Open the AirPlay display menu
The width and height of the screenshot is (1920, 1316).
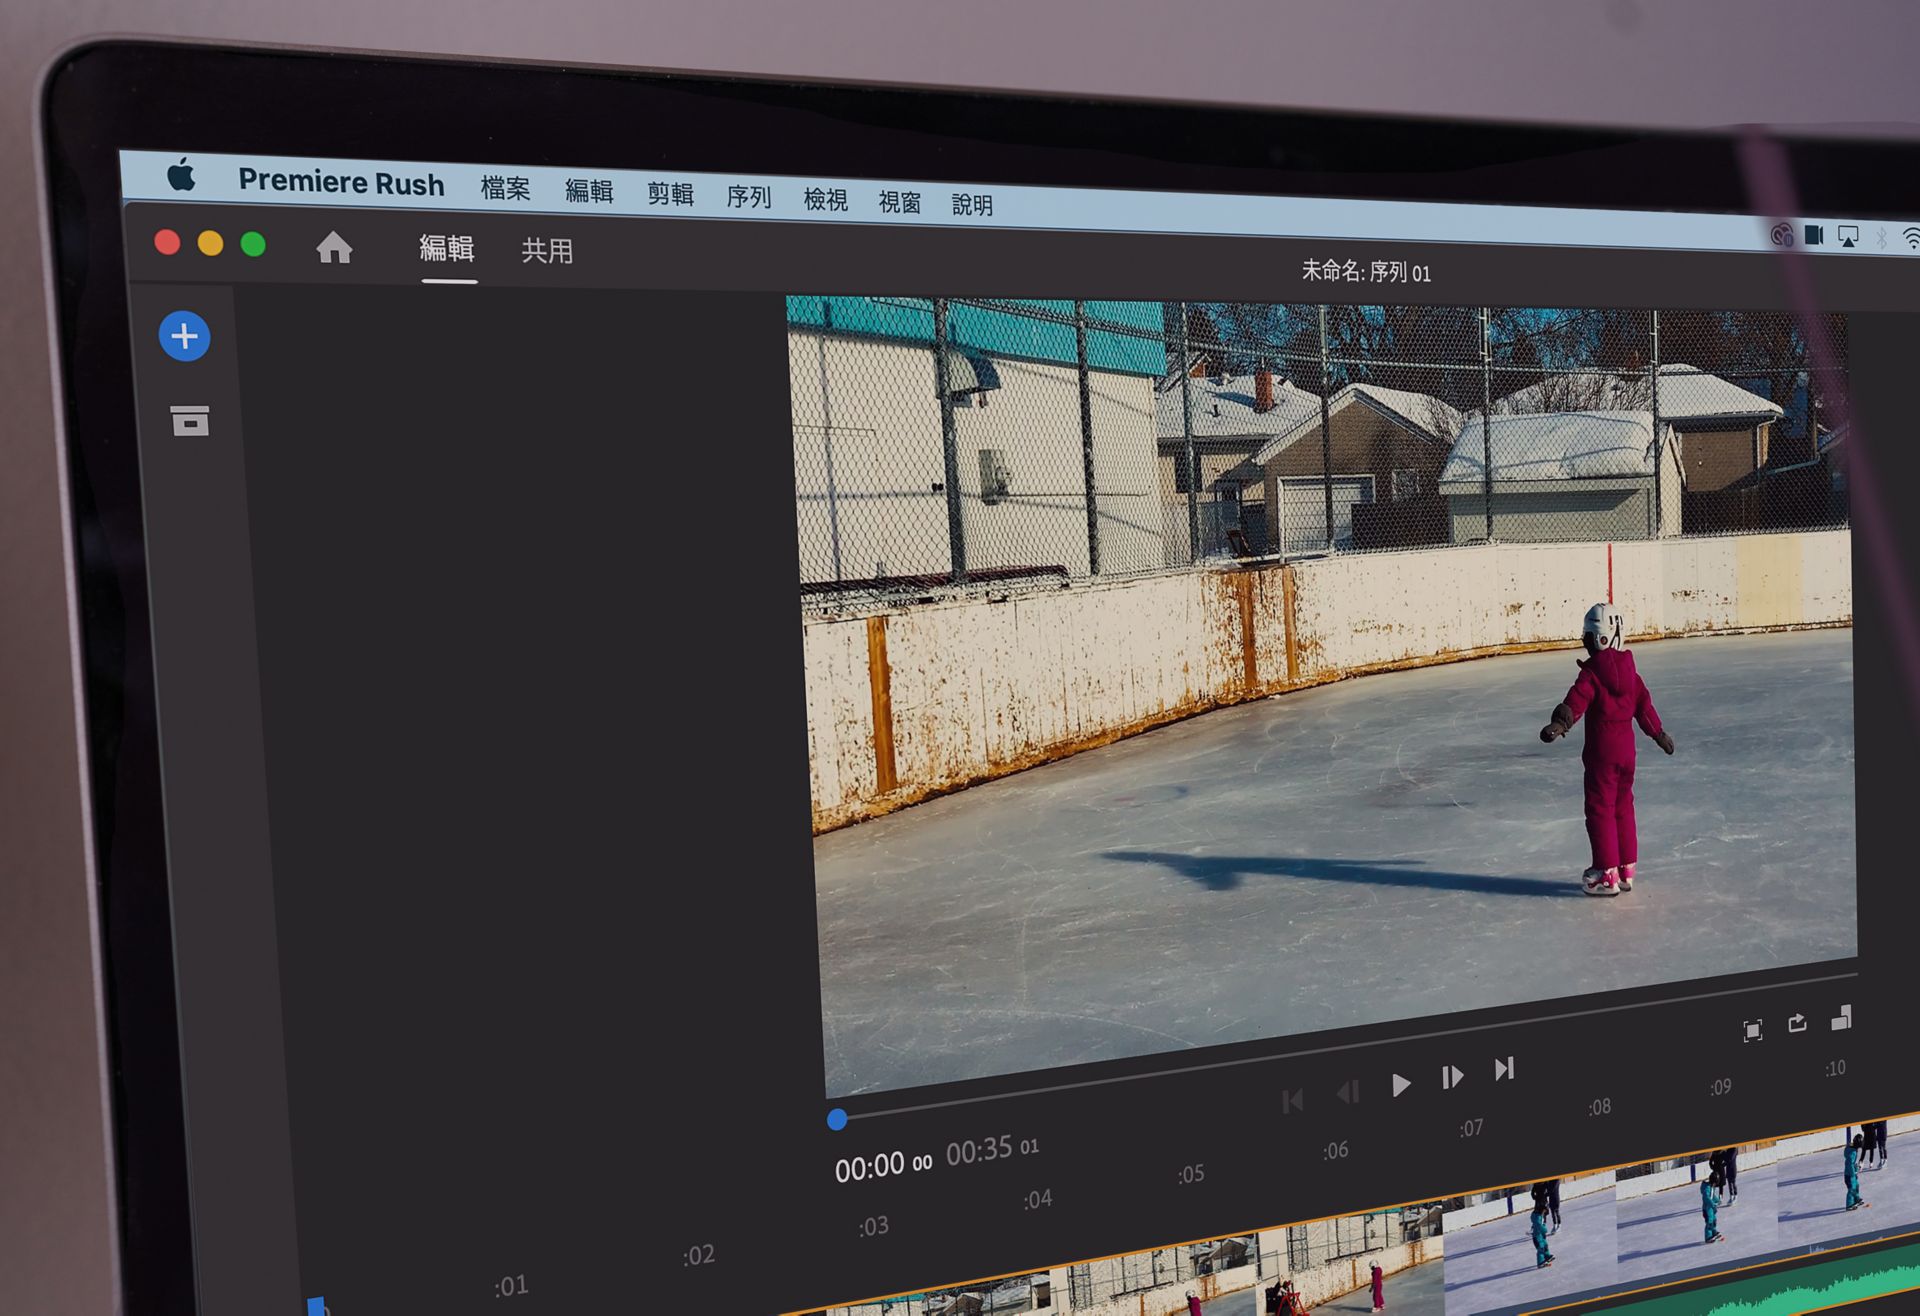(x=1848, y=235)
